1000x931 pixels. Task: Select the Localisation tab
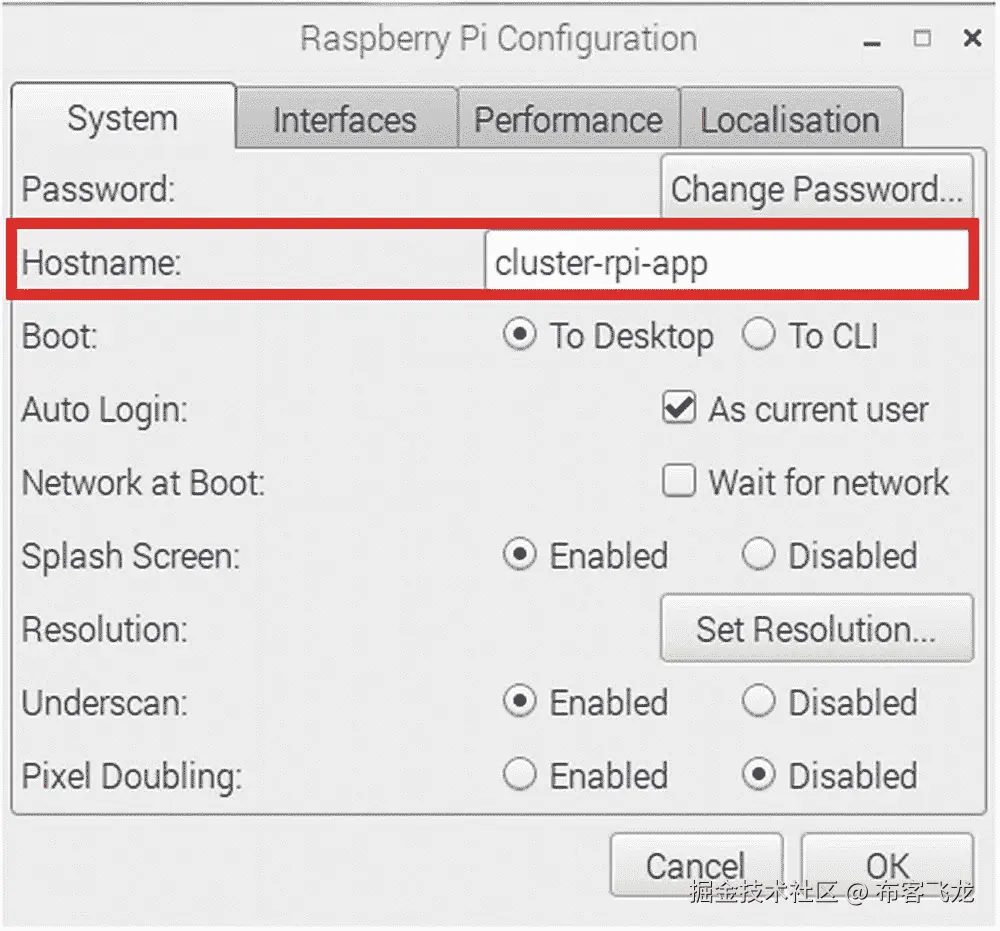point(790,120)
